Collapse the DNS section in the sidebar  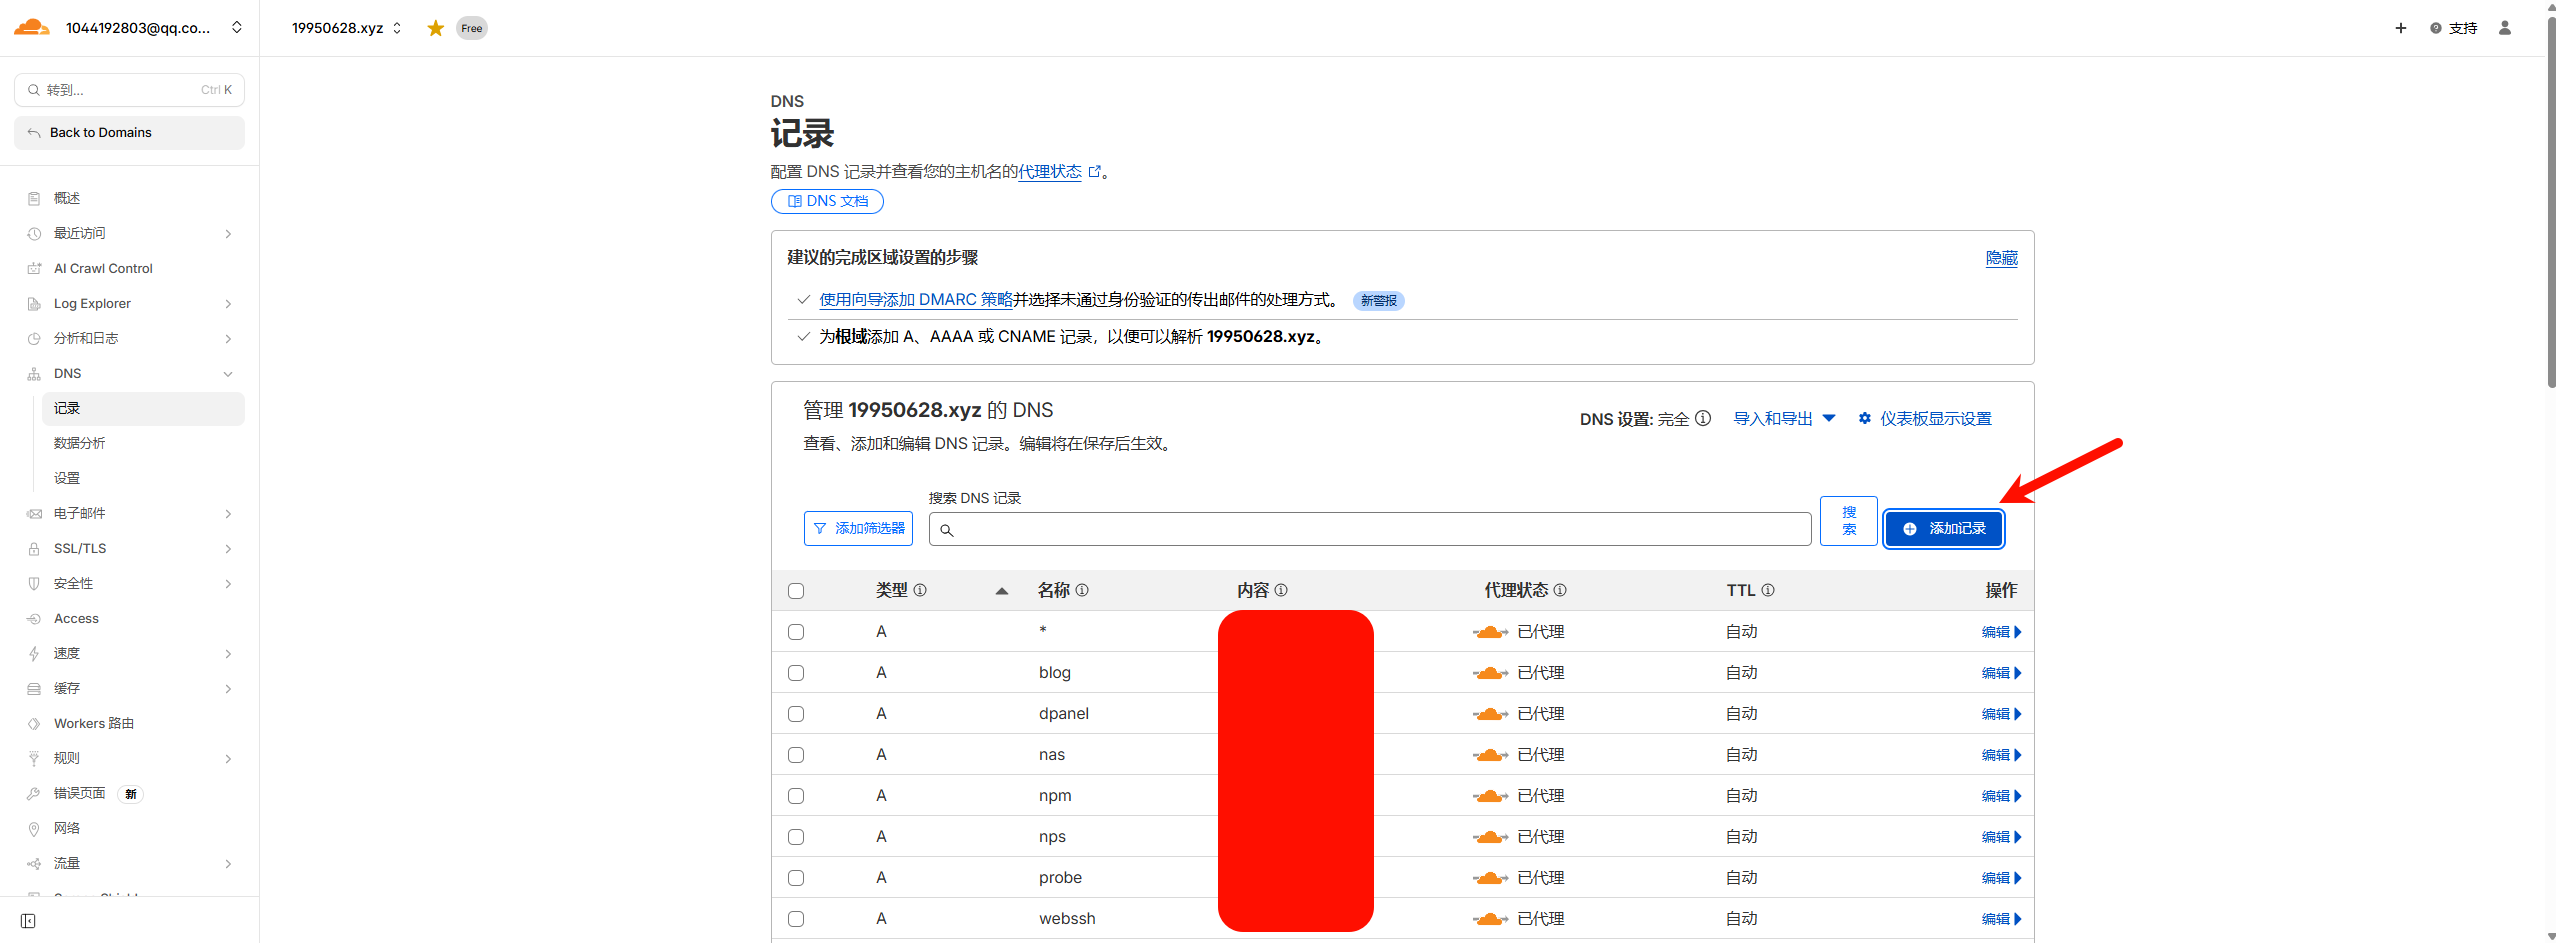pos(228,374)
